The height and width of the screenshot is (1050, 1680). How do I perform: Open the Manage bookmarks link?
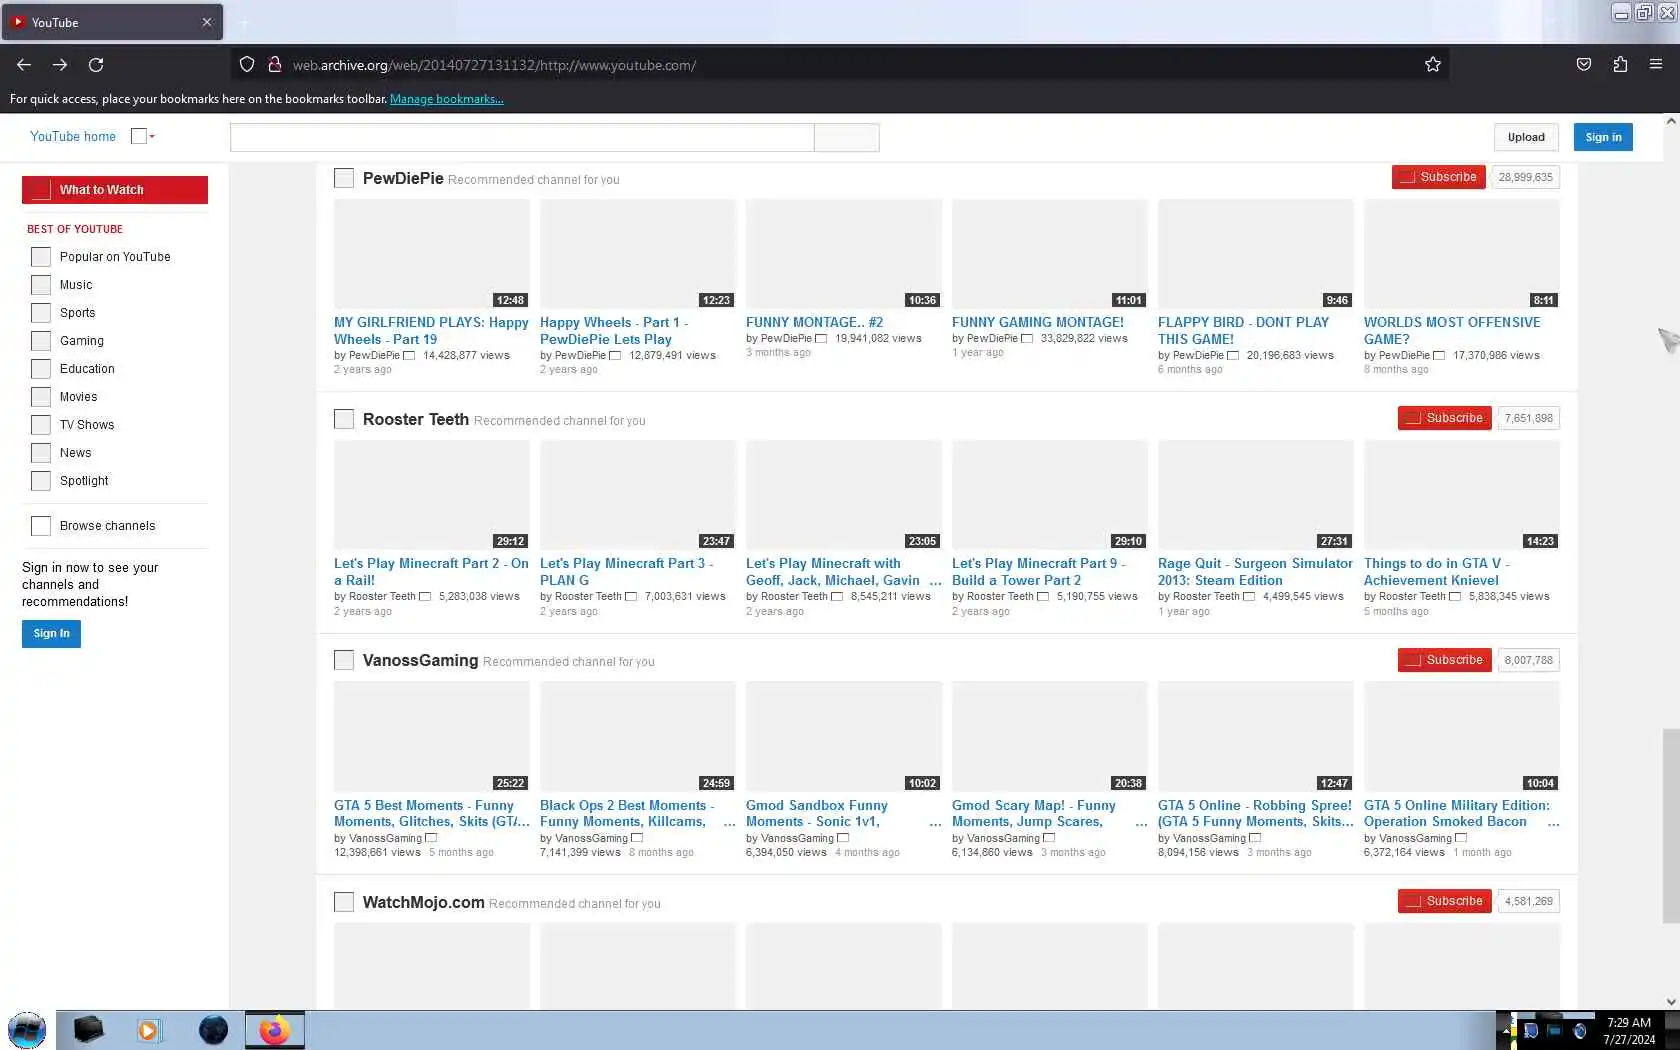(x=446, y=99)
